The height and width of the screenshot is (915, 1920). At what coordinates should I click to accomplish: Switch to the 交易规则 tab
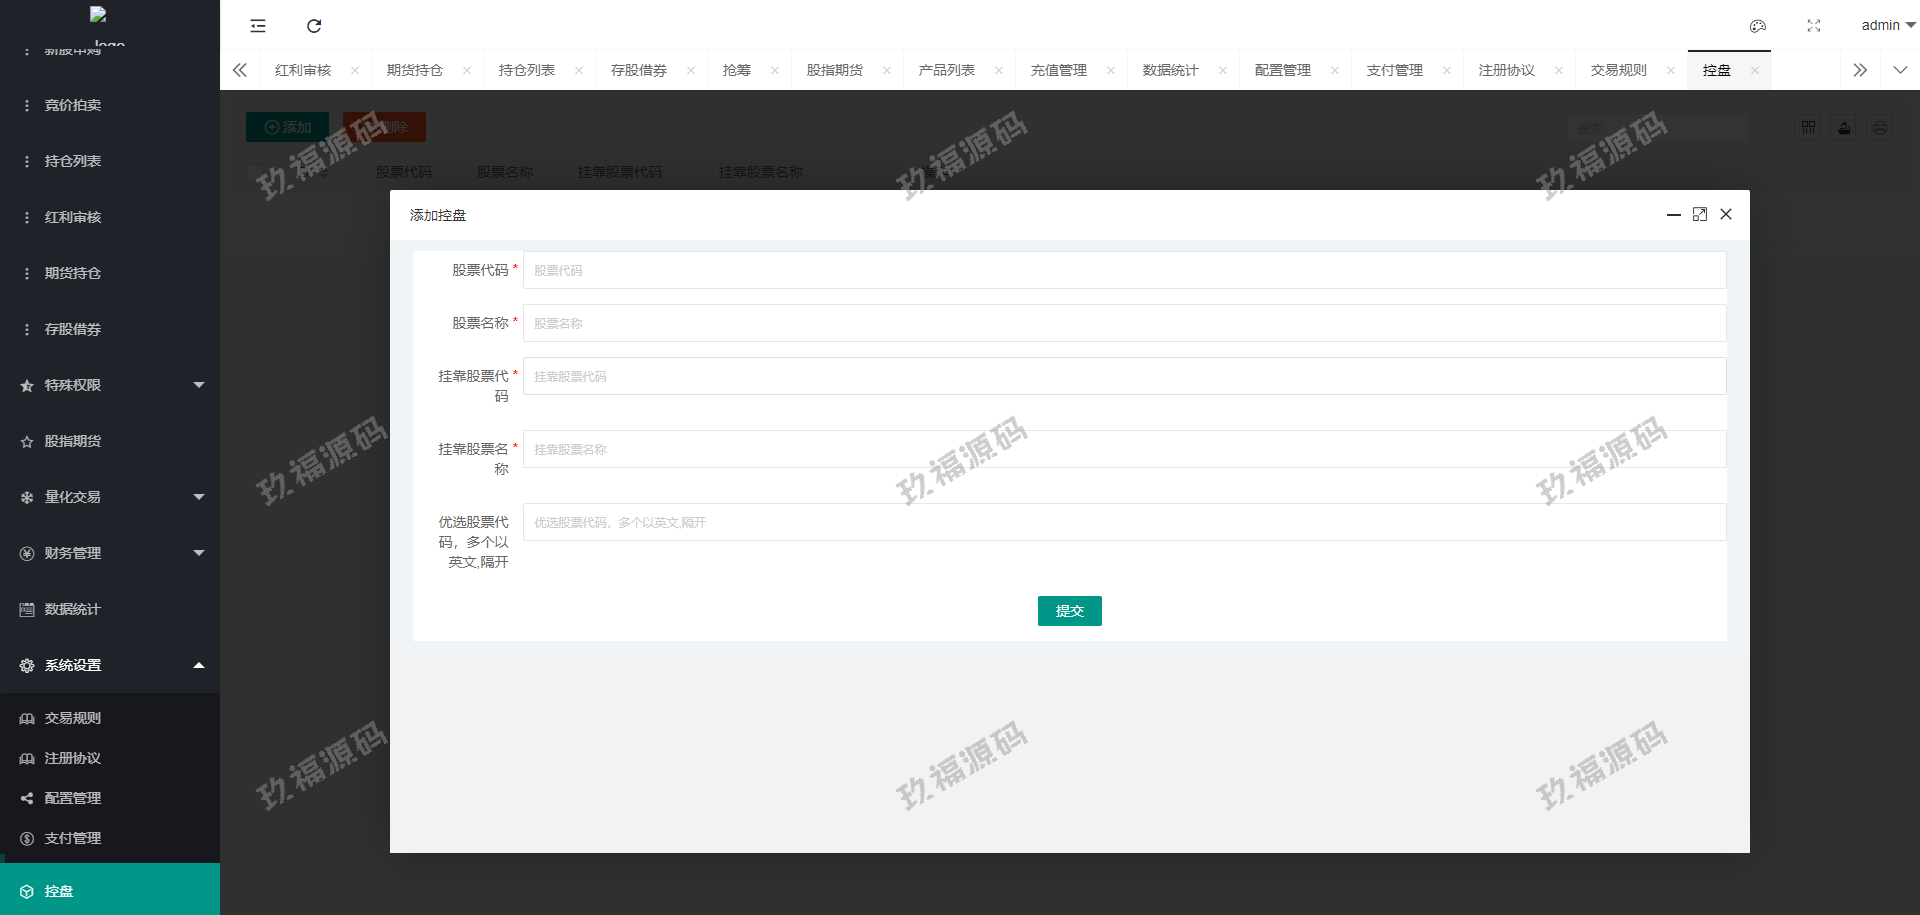point(1618,71)
